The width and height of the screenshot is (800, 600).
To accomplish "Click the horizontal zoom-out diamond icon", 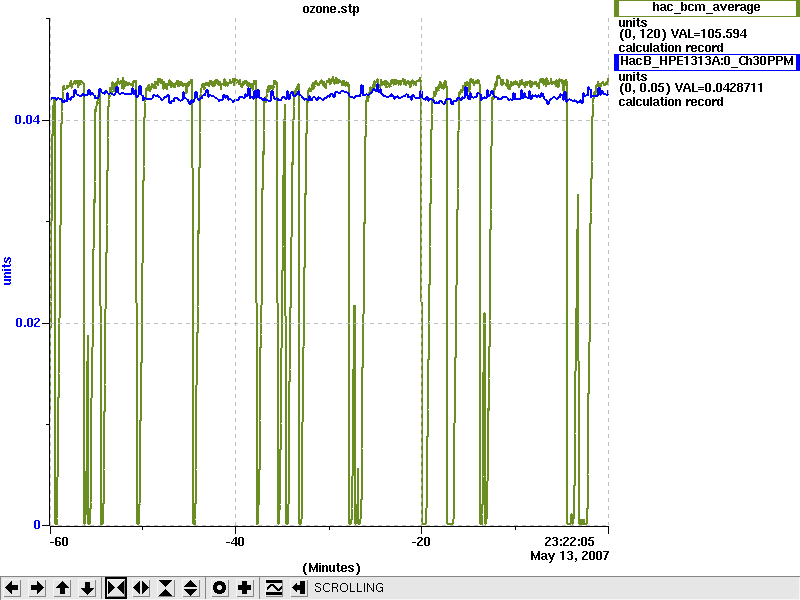I will (x=141, y=588).
